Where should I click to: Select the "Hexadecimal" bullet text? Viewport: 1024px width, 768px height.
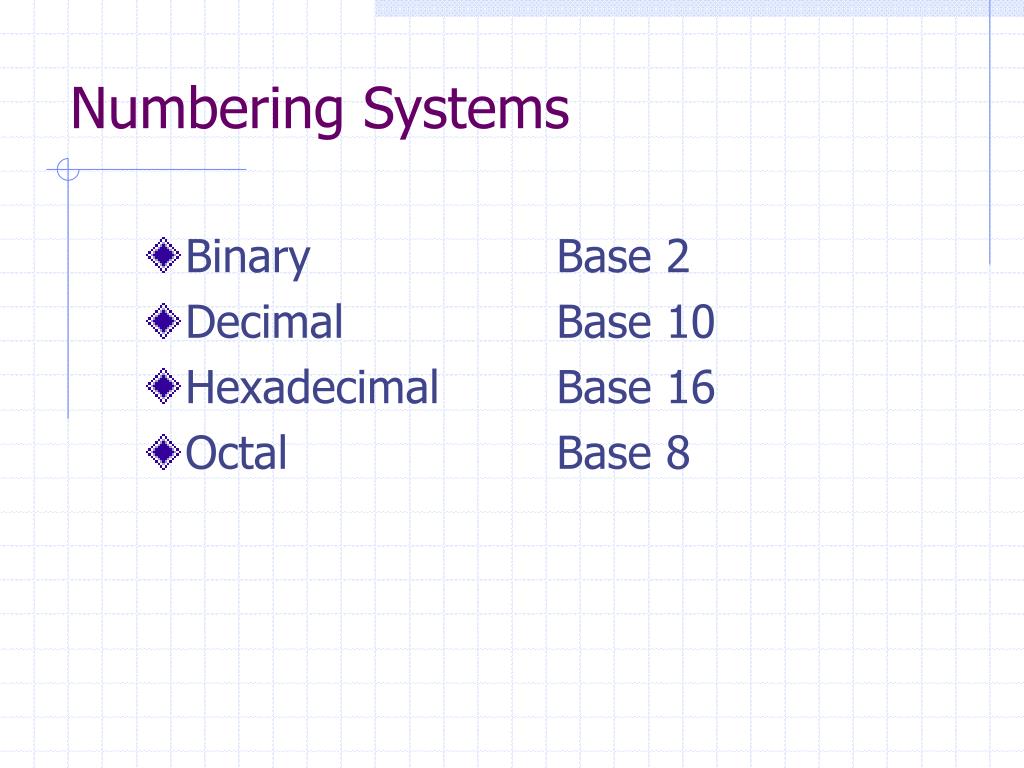coord(312,387)
